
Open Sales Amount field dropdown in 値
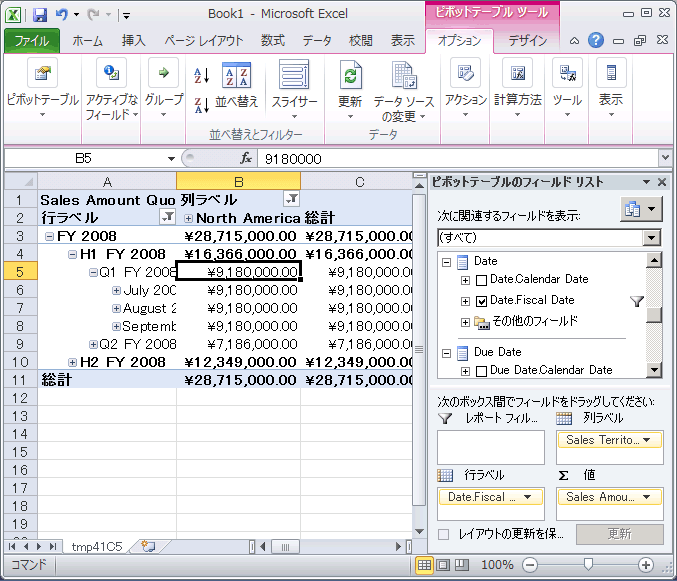[x=647, y=497]
